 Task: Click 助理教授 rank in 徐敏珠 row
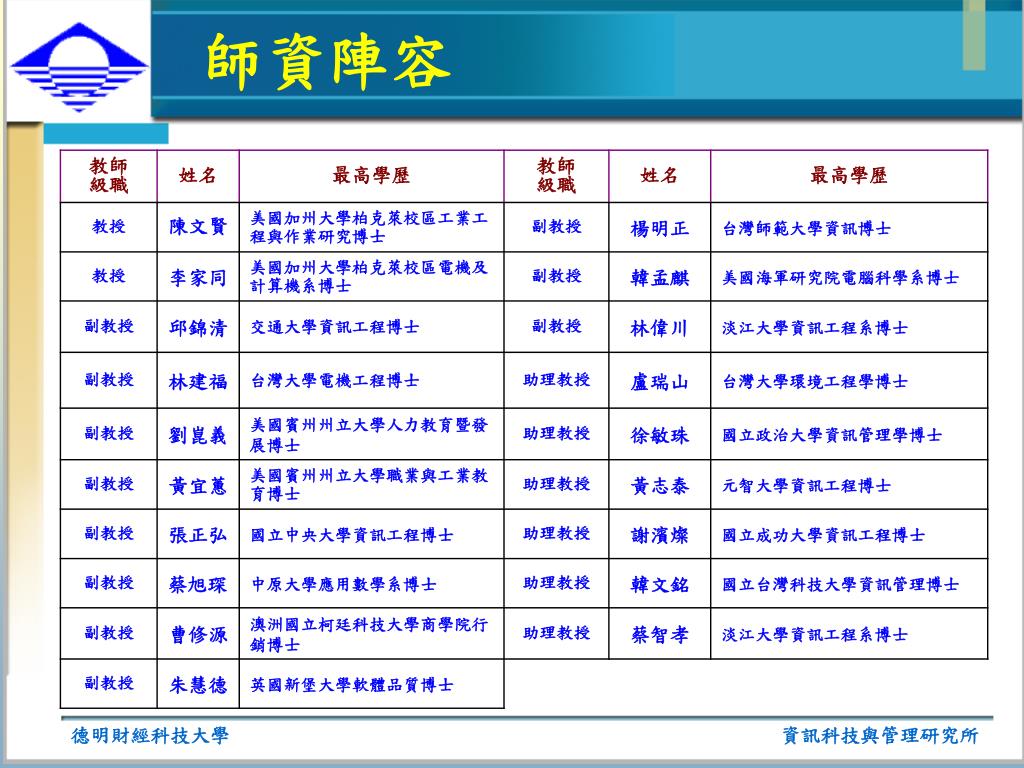point(556,434)
